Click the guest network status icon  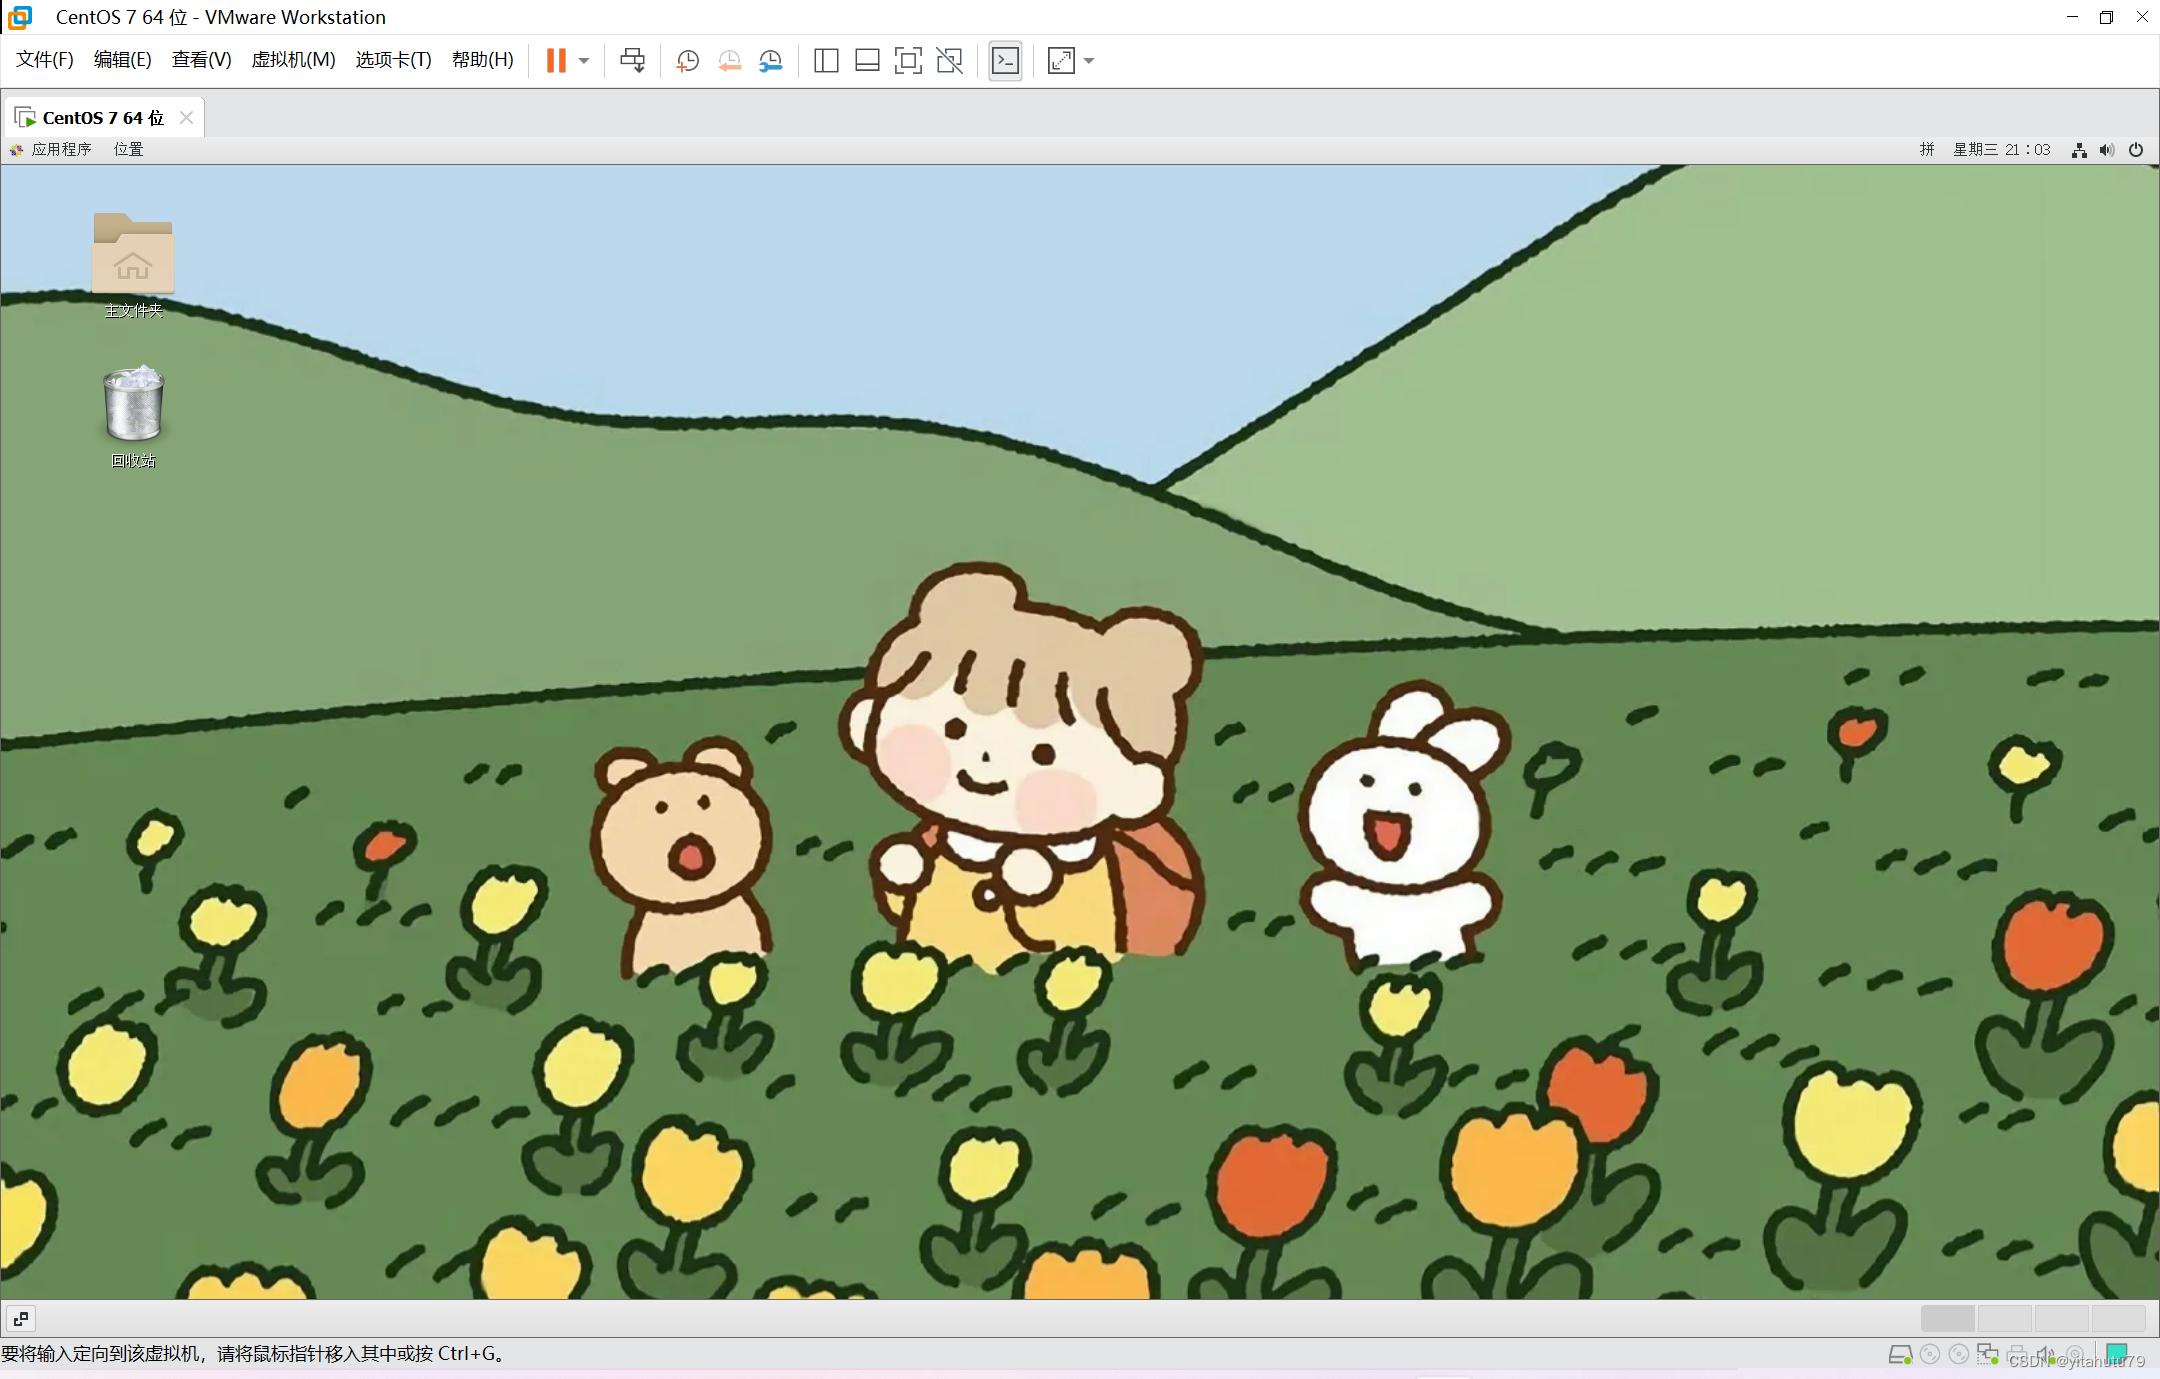[x=2079, y=150]
